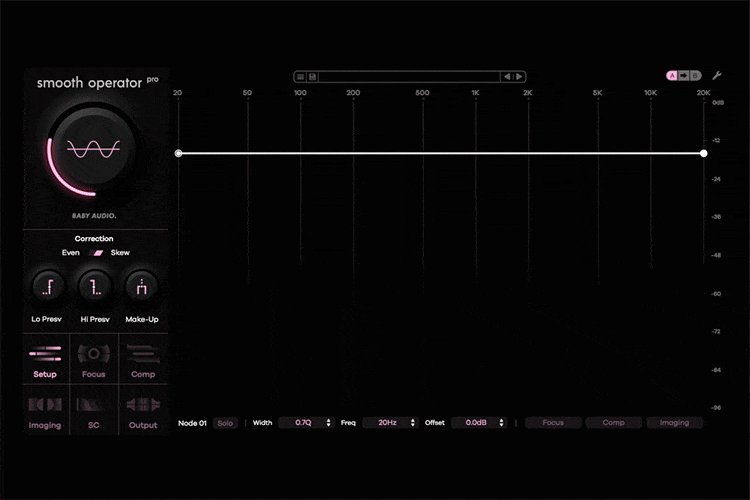Click the Offset stepper arrows

pyautogui.click(x=501, y=422)
